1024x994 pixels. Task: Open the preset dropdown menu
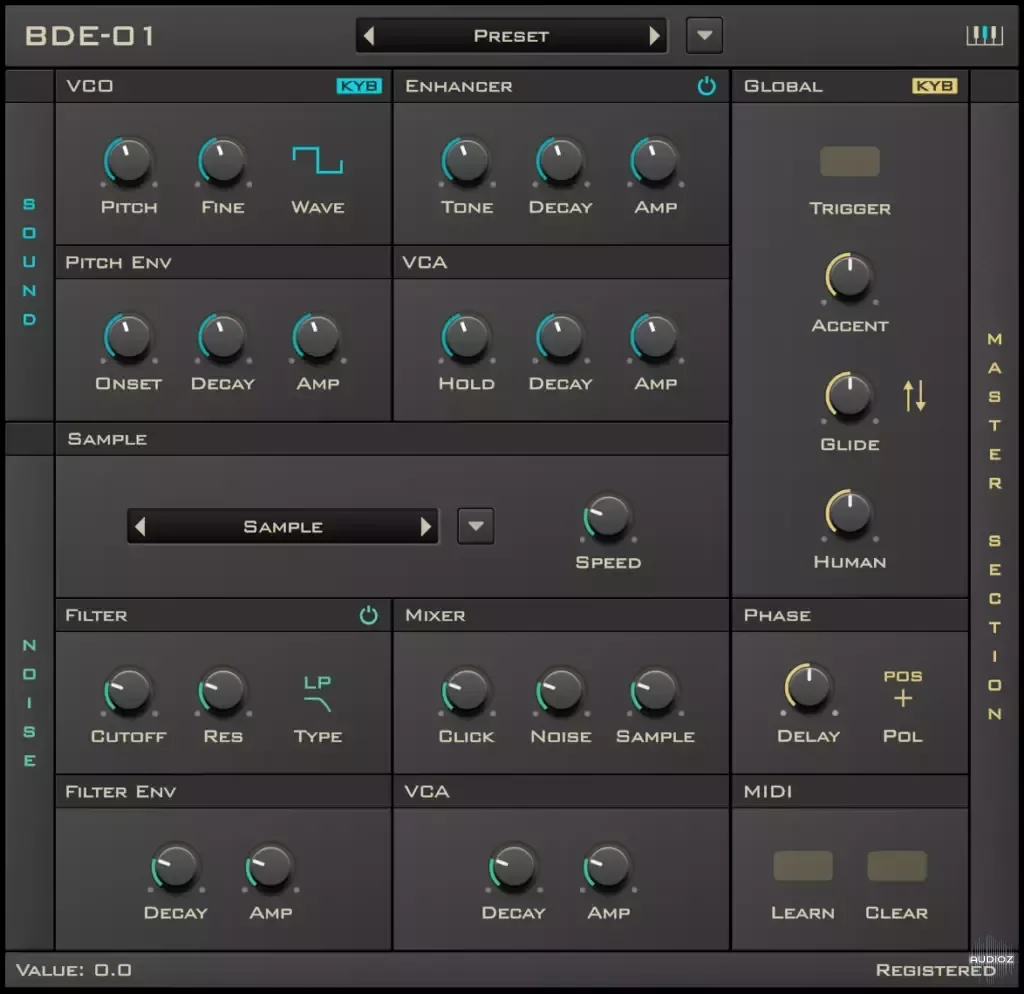(704, 35)
